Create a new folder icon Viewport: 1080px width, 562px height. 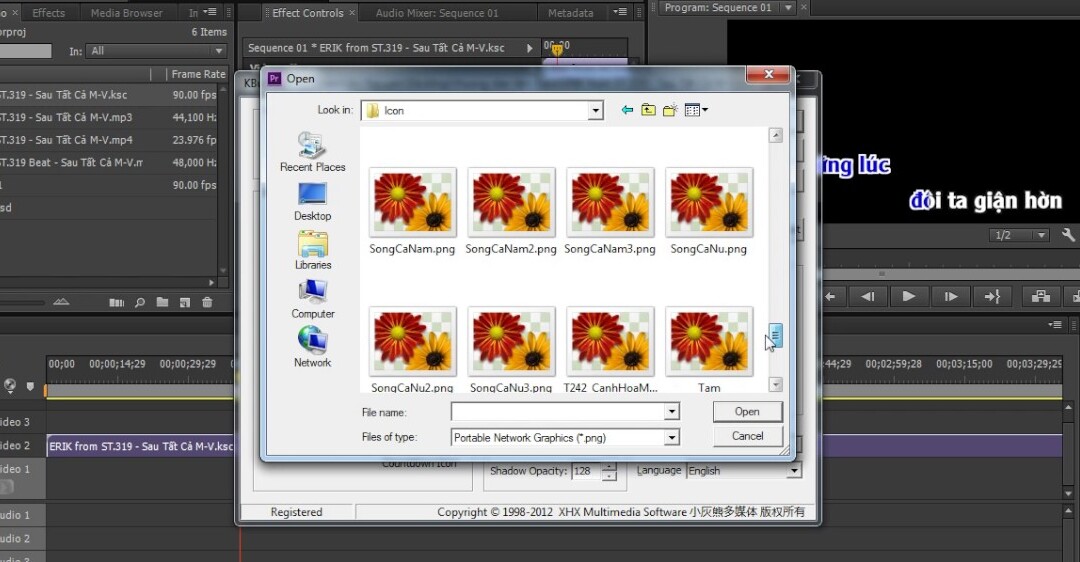point(670,110)
